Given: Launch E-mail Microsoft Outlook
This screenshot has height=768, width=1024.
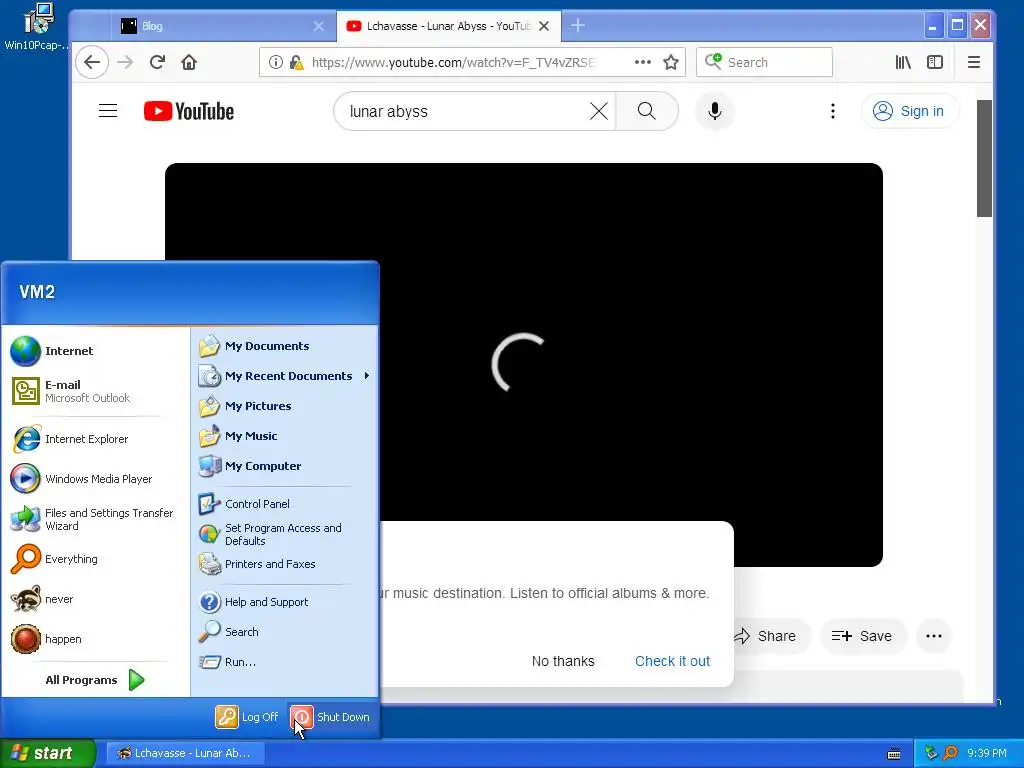Looking at the screenshot, I should [x=71, y=391].
